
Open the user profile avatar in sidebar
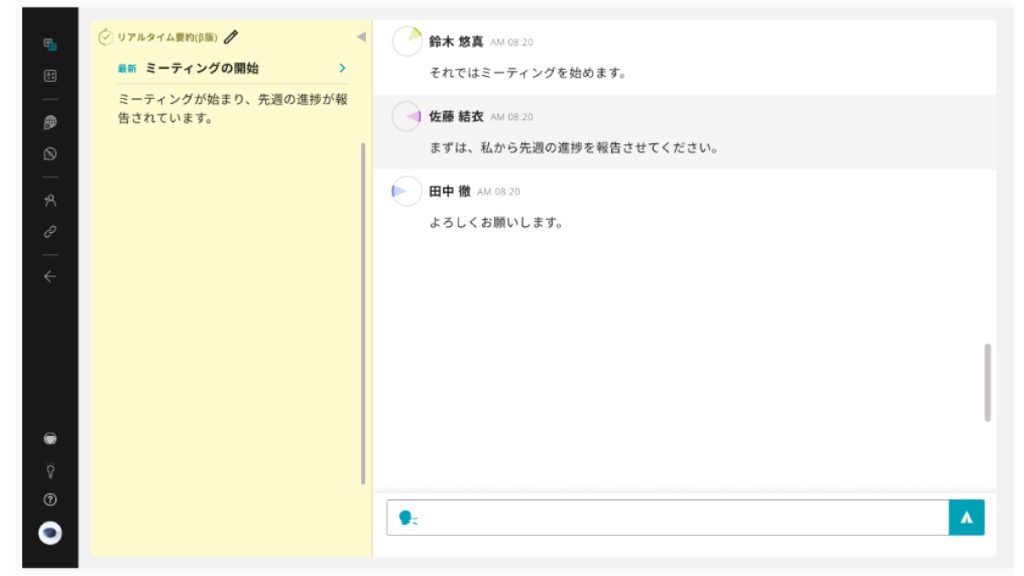tap(50, 533)
